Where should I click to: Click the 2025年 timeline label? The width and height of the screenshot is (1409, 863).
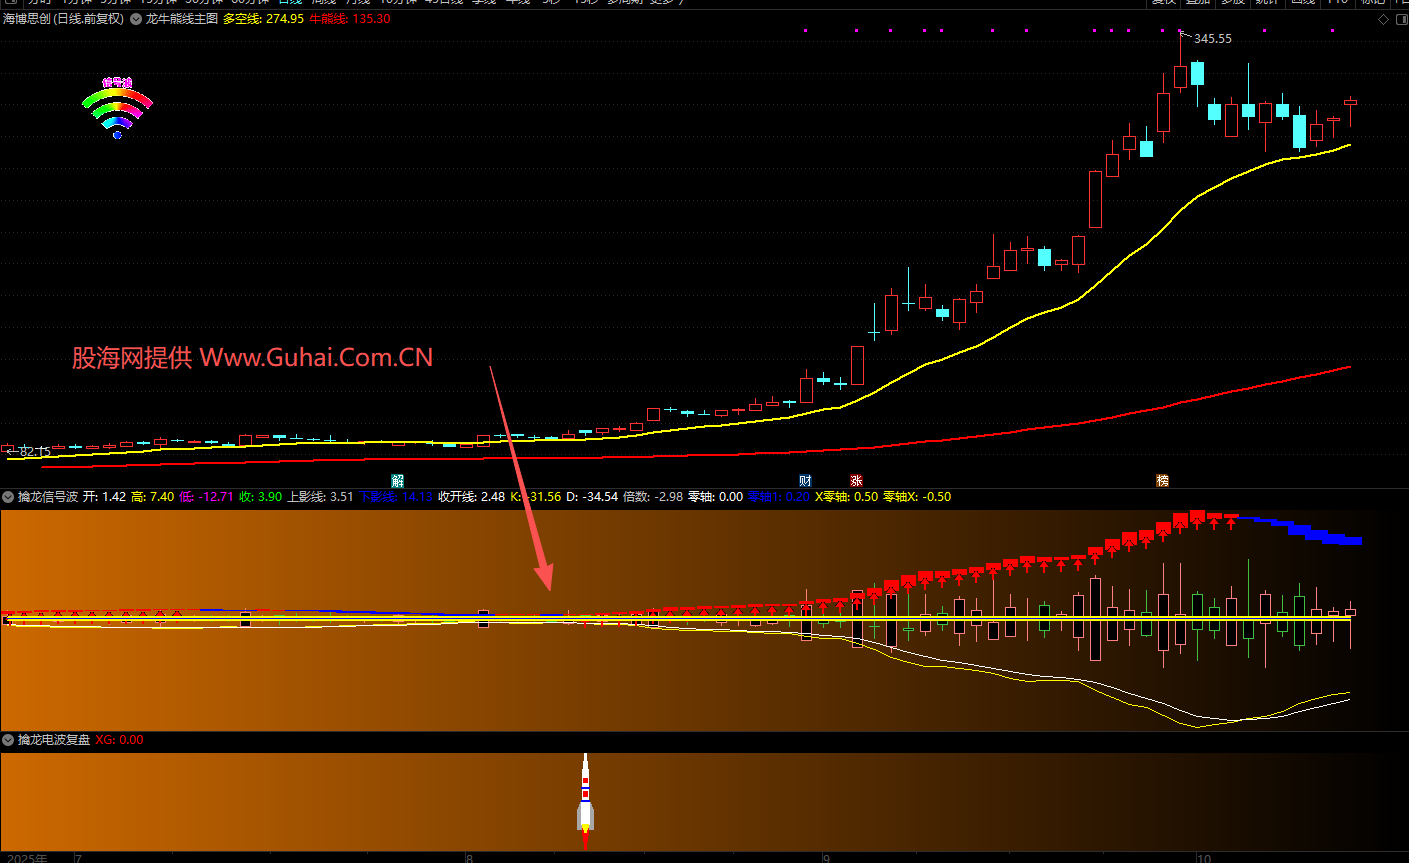(26, 857)
